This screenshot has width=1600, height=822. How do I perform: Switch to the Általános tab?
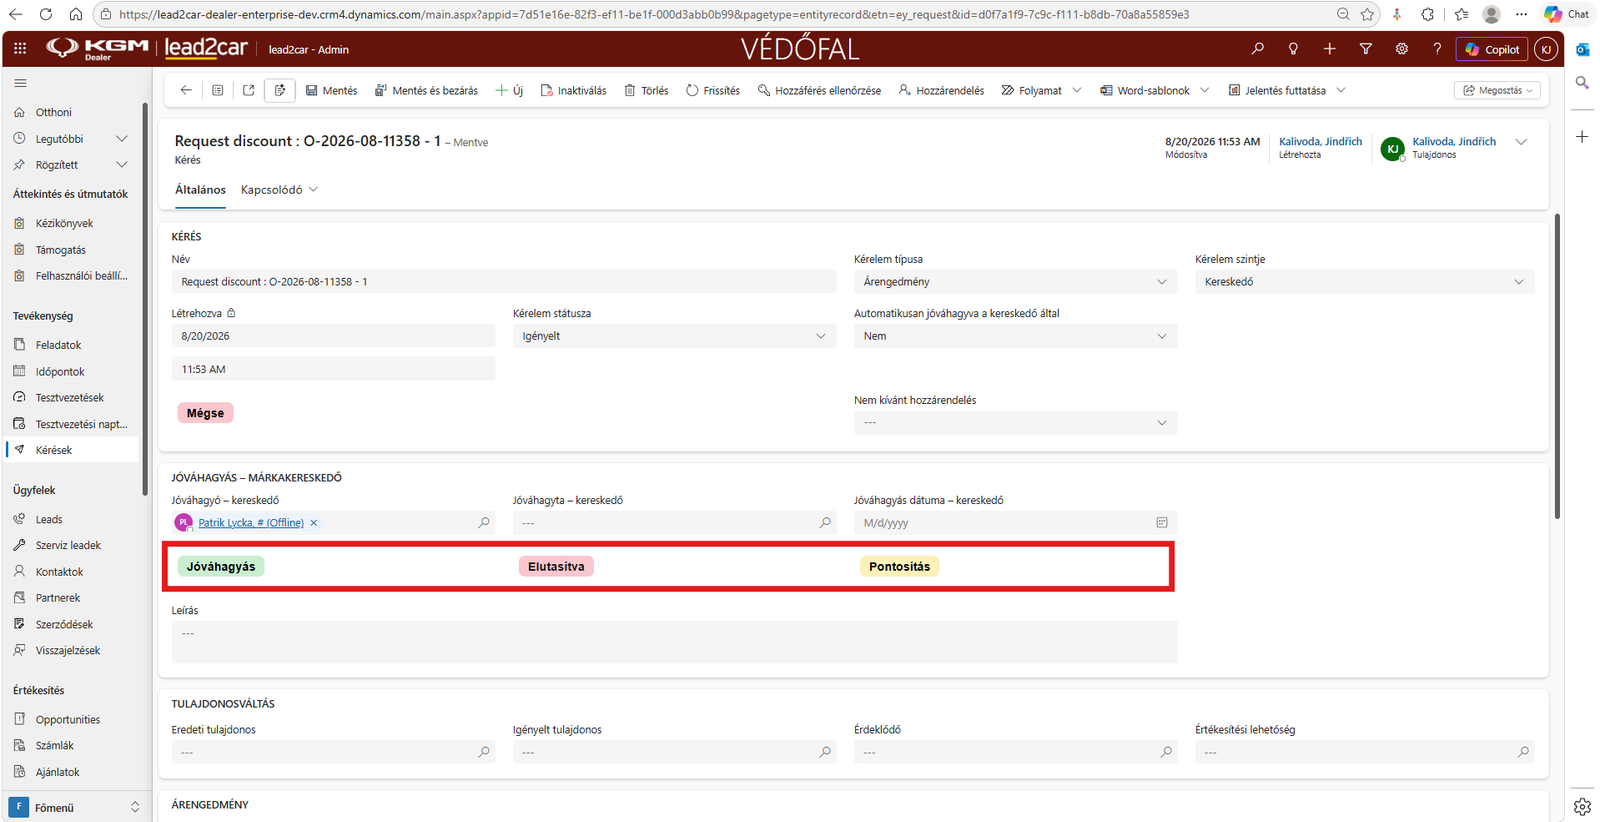[200, 190]
